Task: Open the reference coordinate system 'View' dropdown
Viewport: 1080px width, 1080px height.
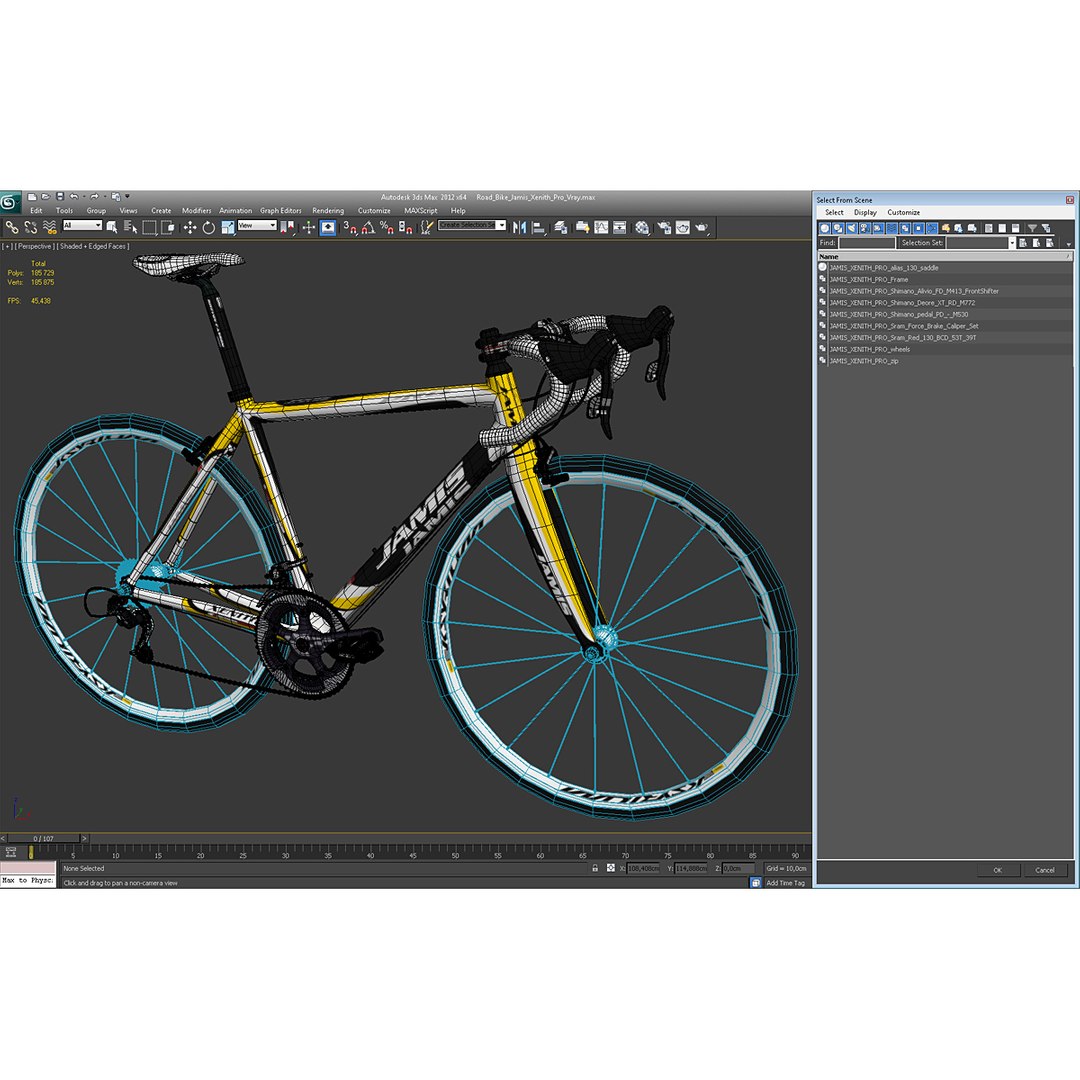Action: click(257, 225)
